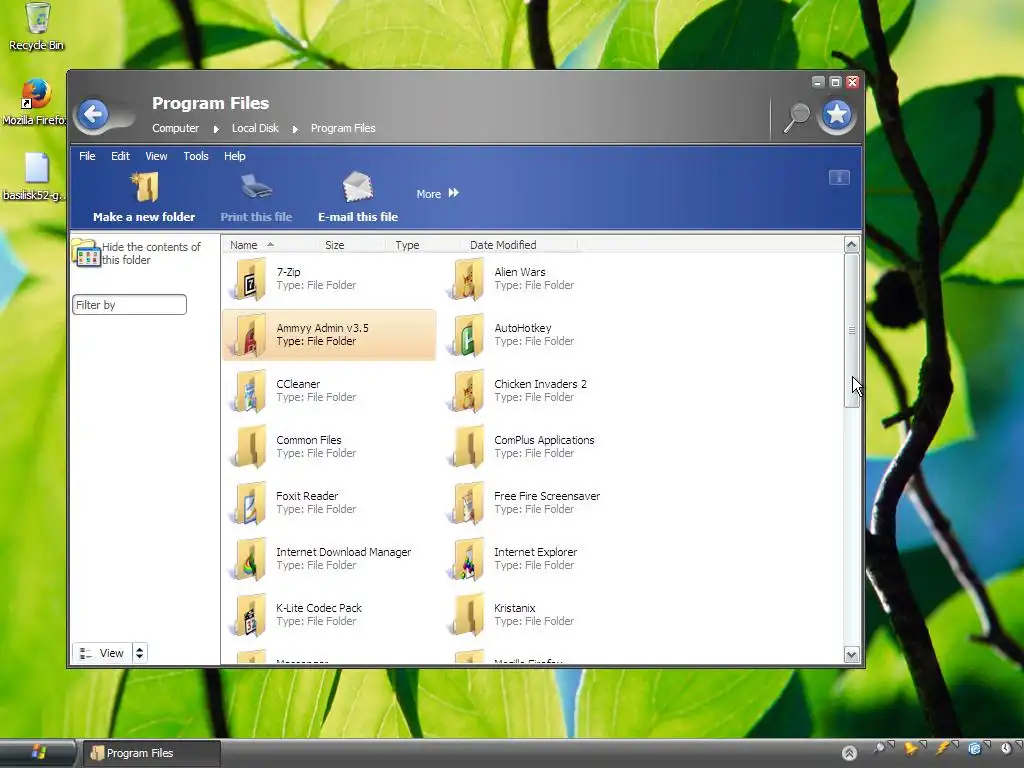Open the Help menu

coord(234,156)
